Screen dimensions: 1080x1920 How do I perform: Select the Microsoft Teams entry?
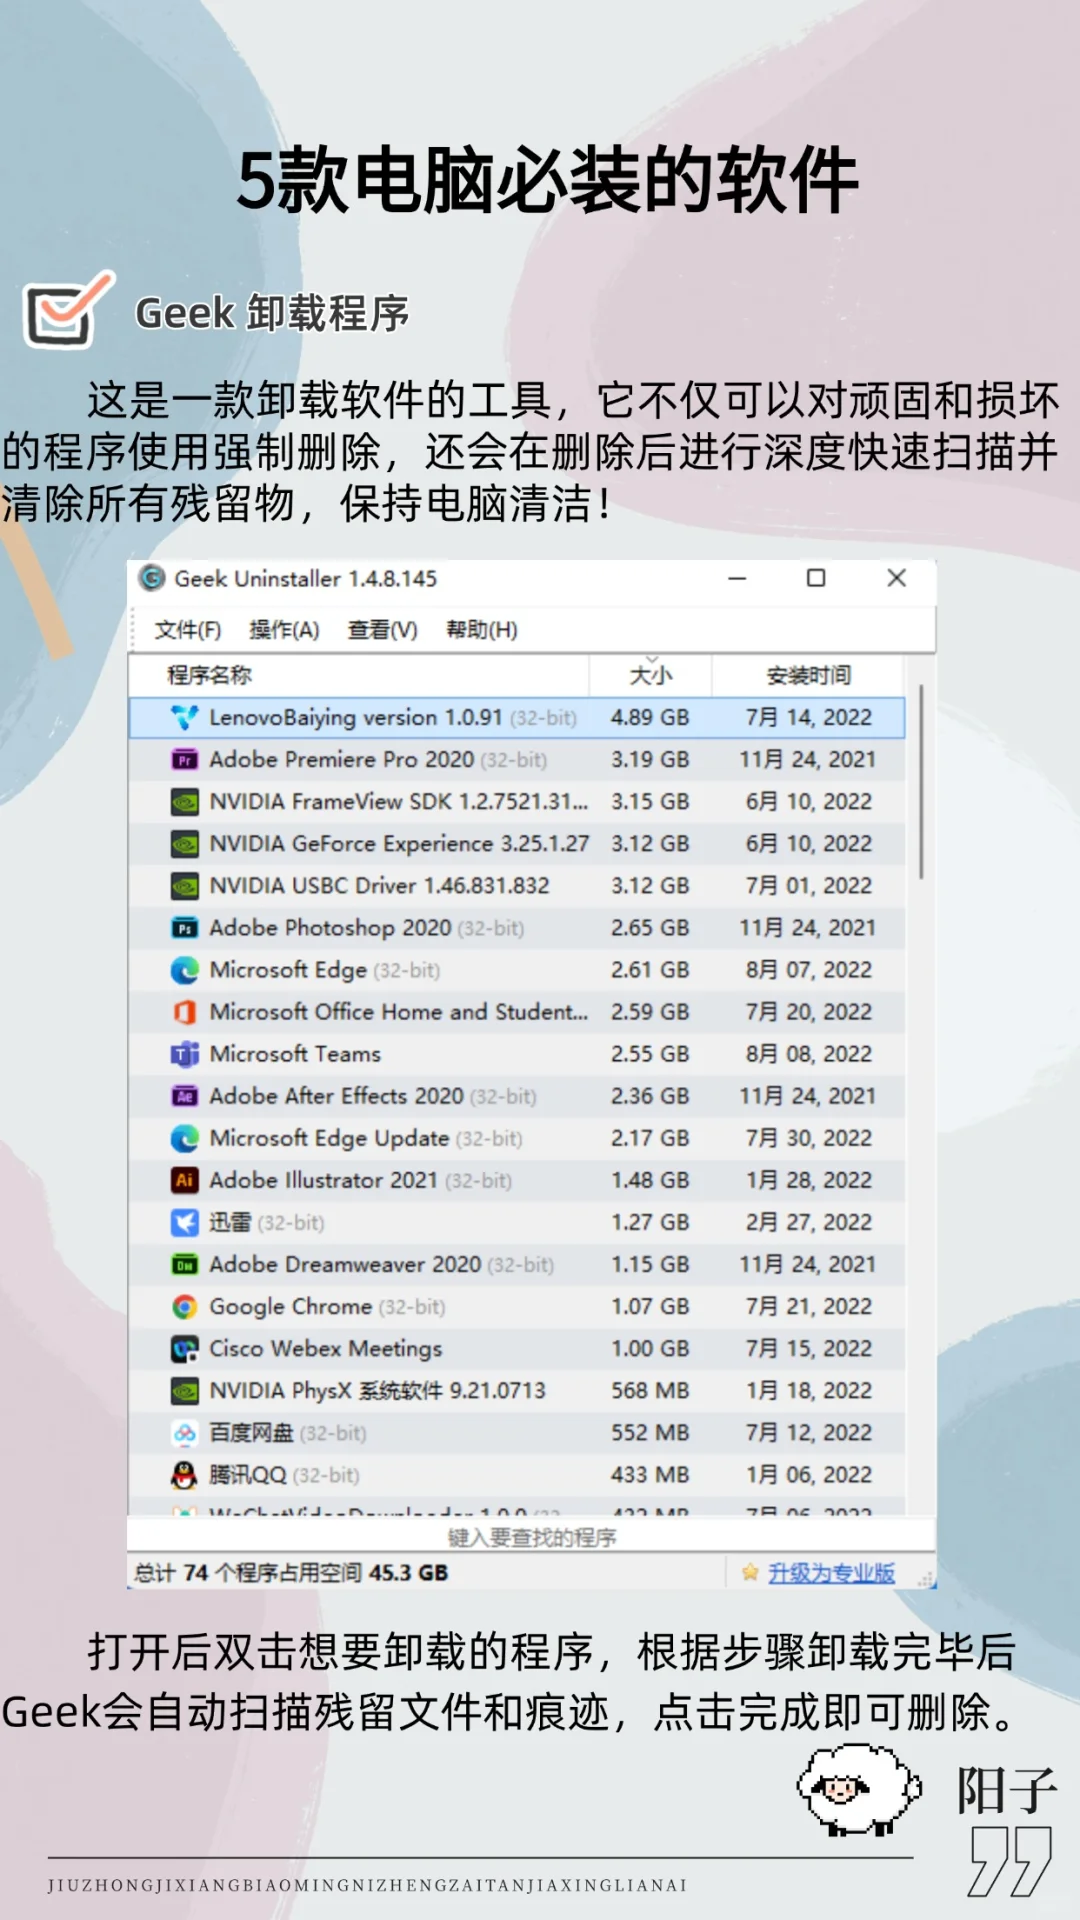point(517,1054)
